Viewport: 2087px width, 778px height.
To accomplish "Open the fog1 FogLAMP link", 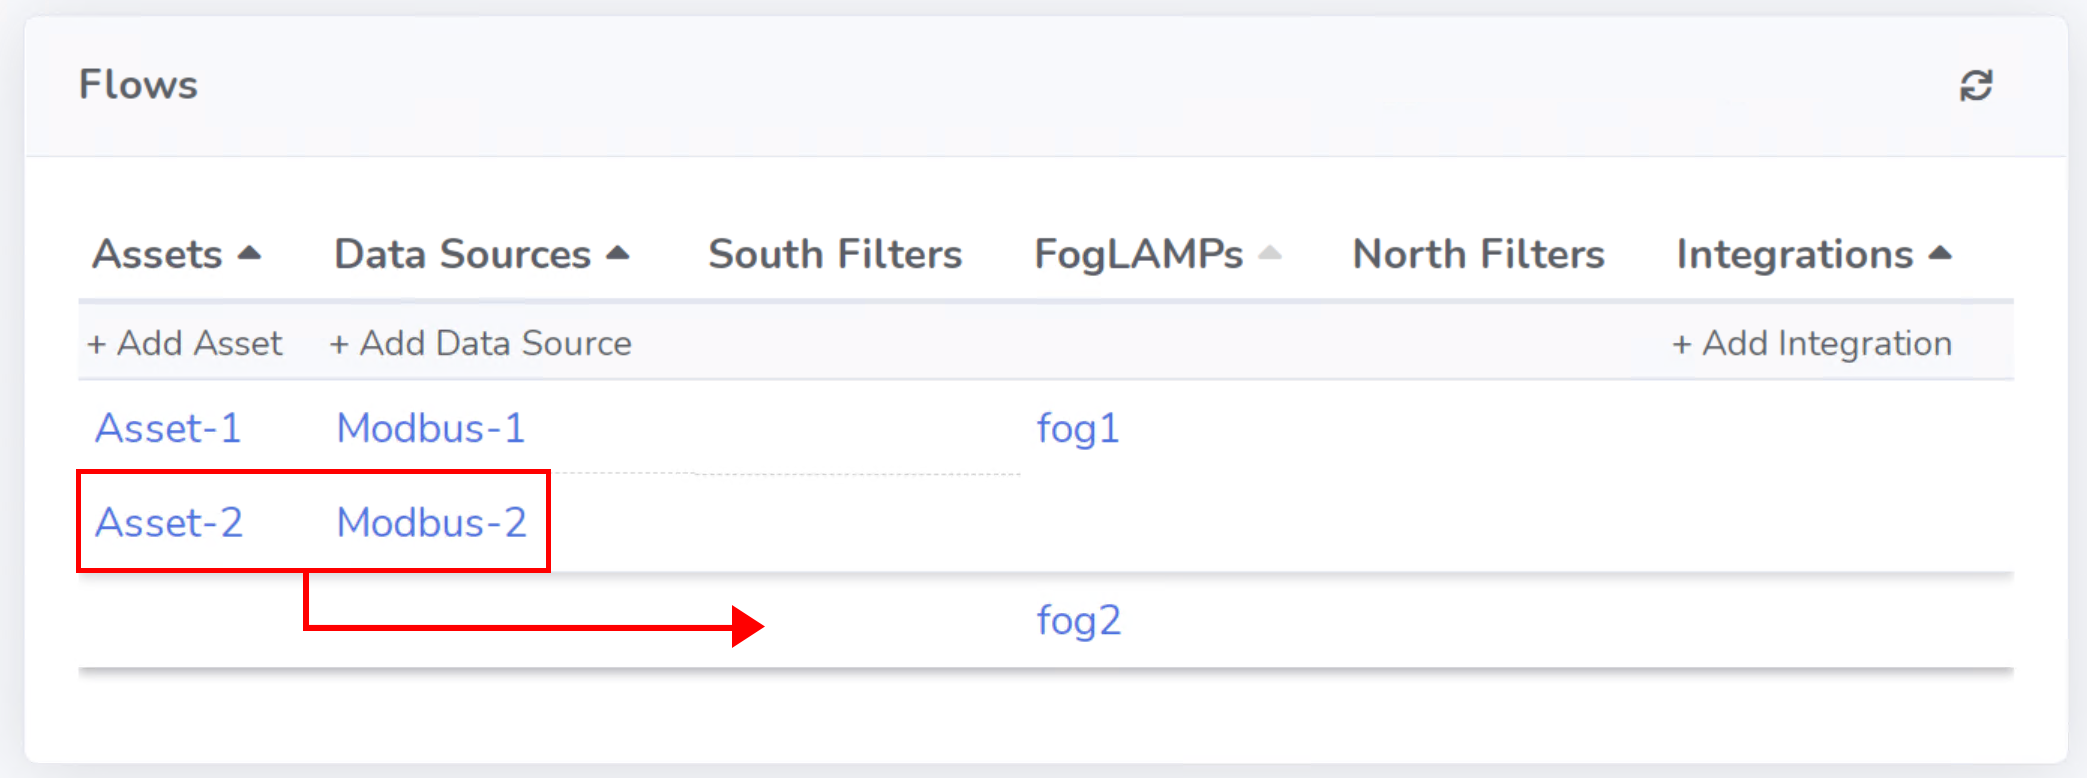I will (x=1078, y=429).
